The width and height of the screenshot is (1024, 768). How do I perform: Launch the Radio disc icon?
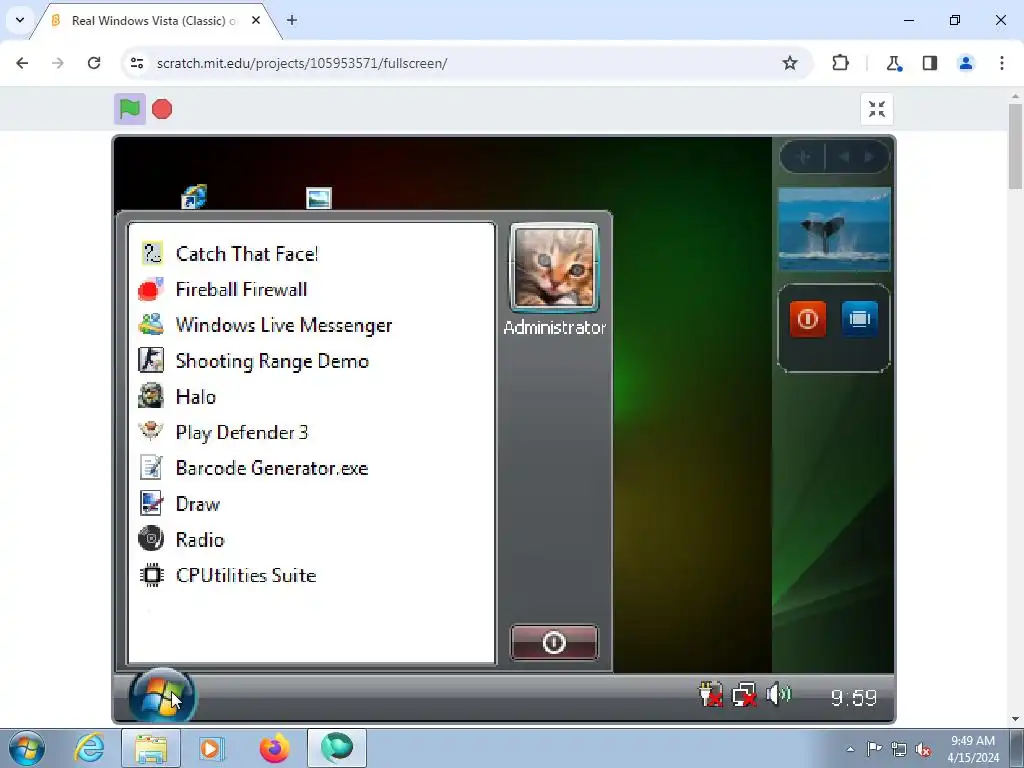click(151, 539)
